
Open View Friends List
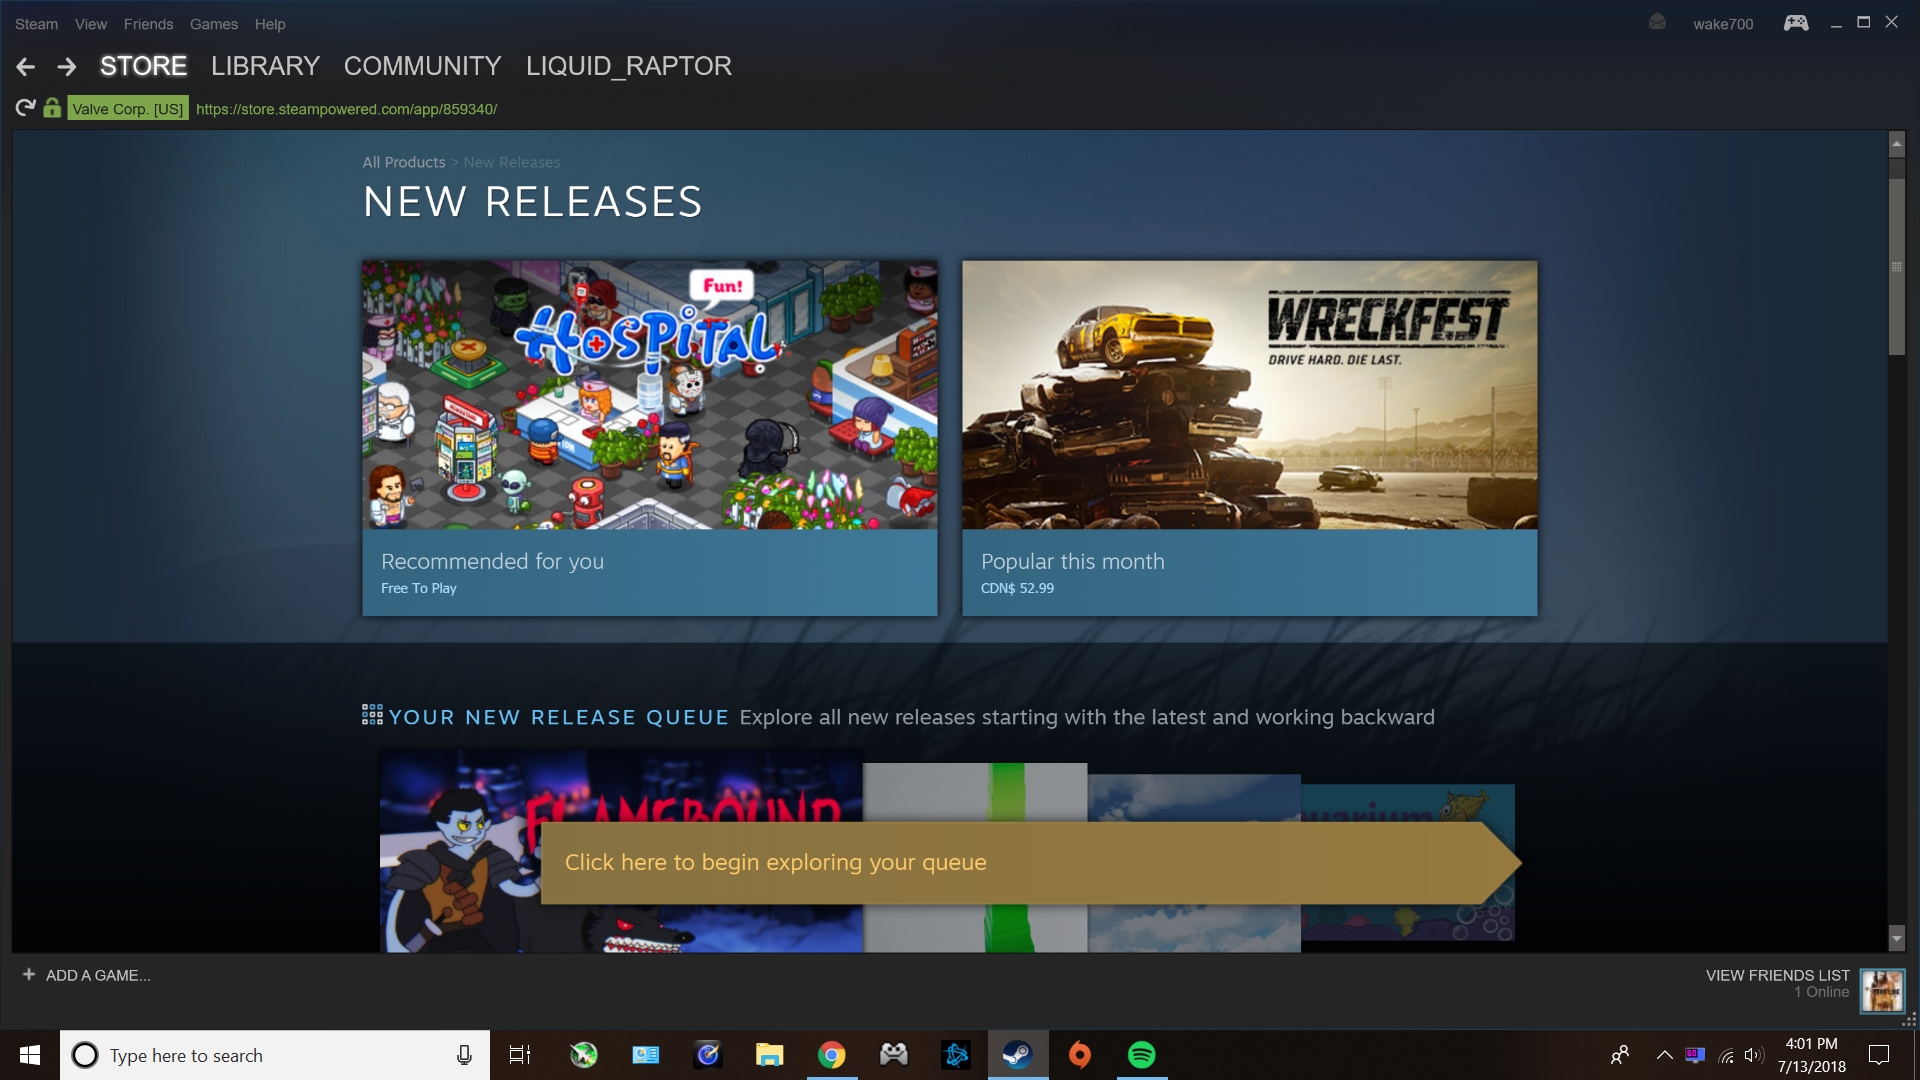(1777, 975)
